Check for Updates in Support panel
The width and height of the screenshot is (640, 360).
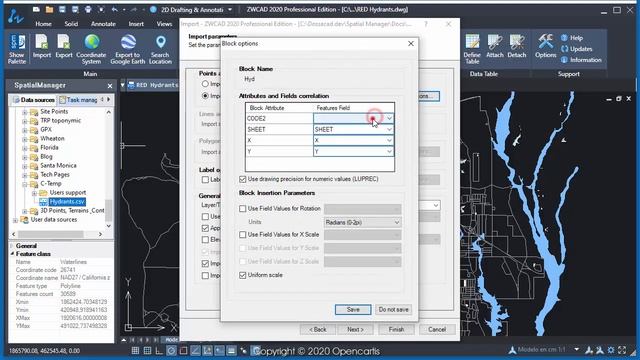tap(577, 49)
